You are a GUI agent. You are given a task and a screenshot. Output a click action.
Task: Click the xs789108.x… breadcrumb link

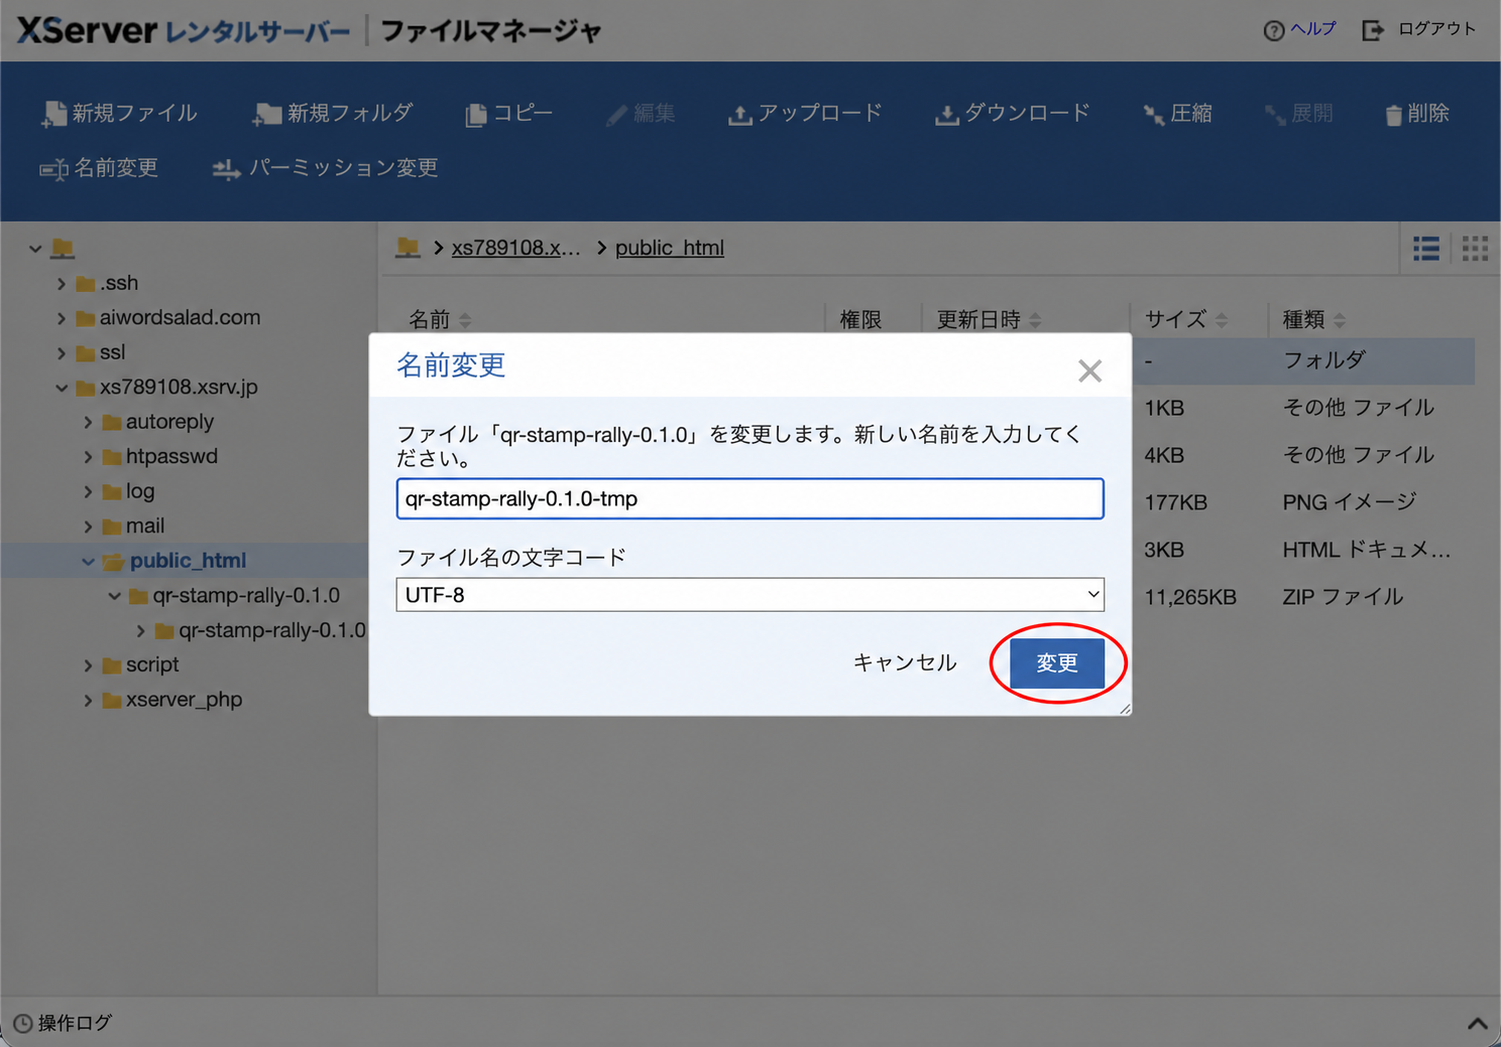point(515,248)
